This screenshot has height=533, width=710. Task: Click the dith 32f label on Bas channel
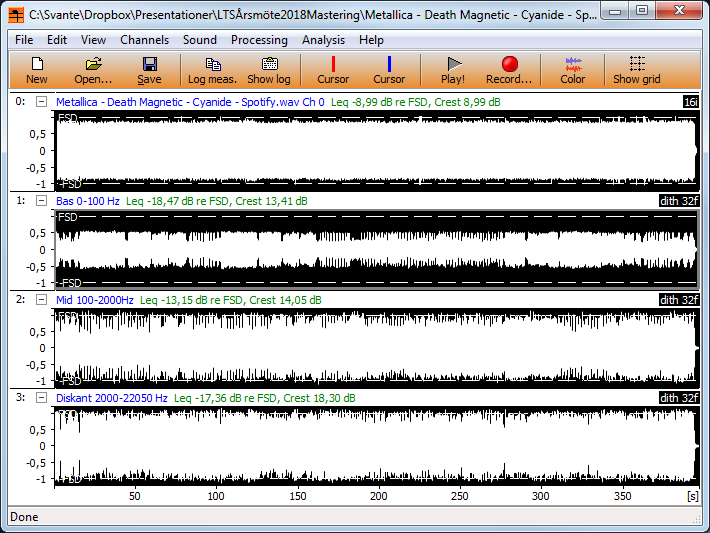click(679, 201)
